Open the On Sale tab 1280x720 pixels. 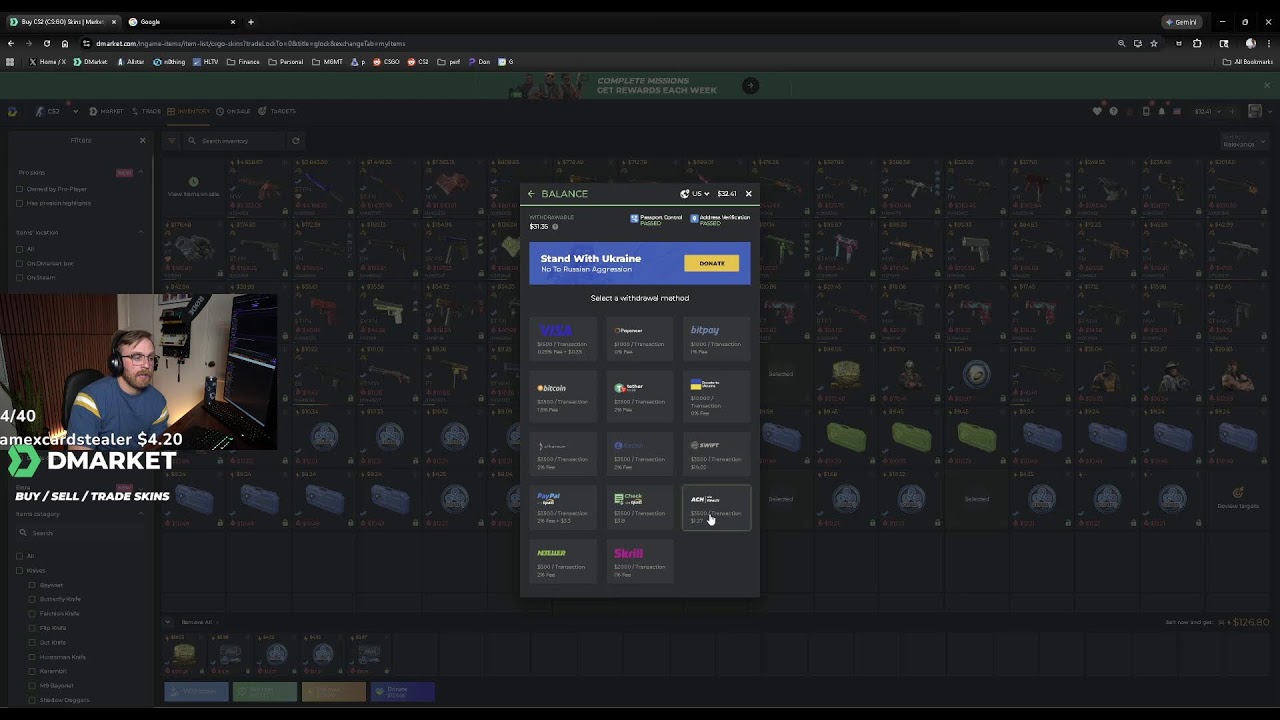pos(234,111)
